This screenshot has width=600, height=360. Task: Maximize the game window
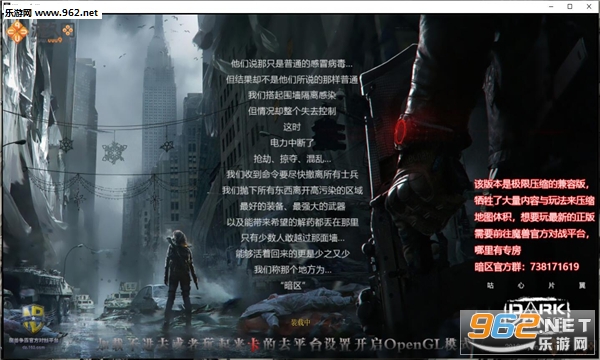pos(570,7)
